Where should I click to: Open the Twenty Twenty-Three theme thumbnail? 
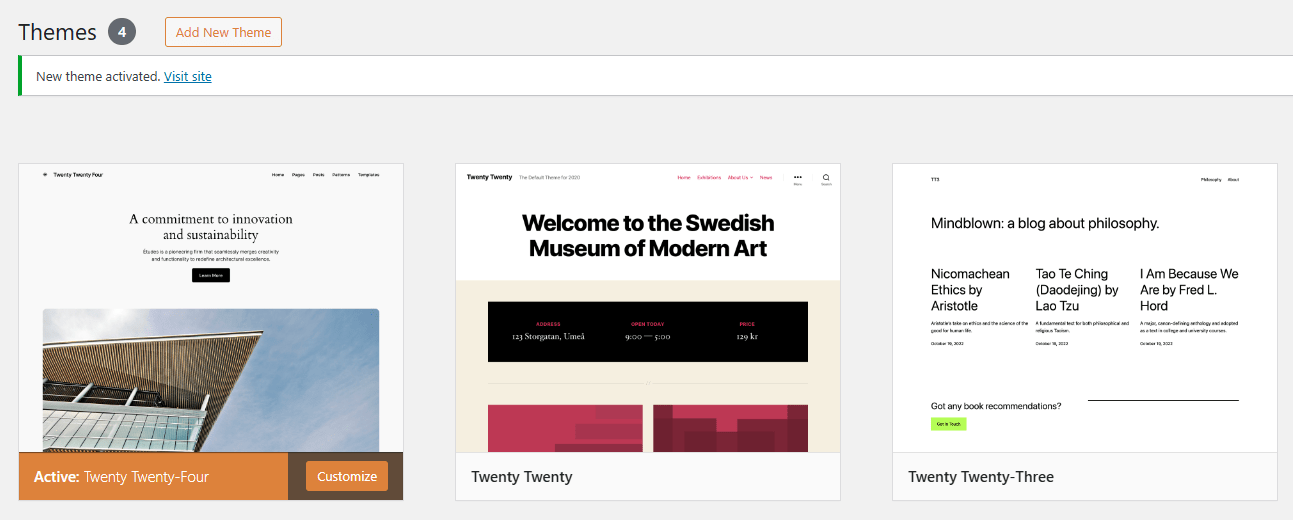[1085, 308]
